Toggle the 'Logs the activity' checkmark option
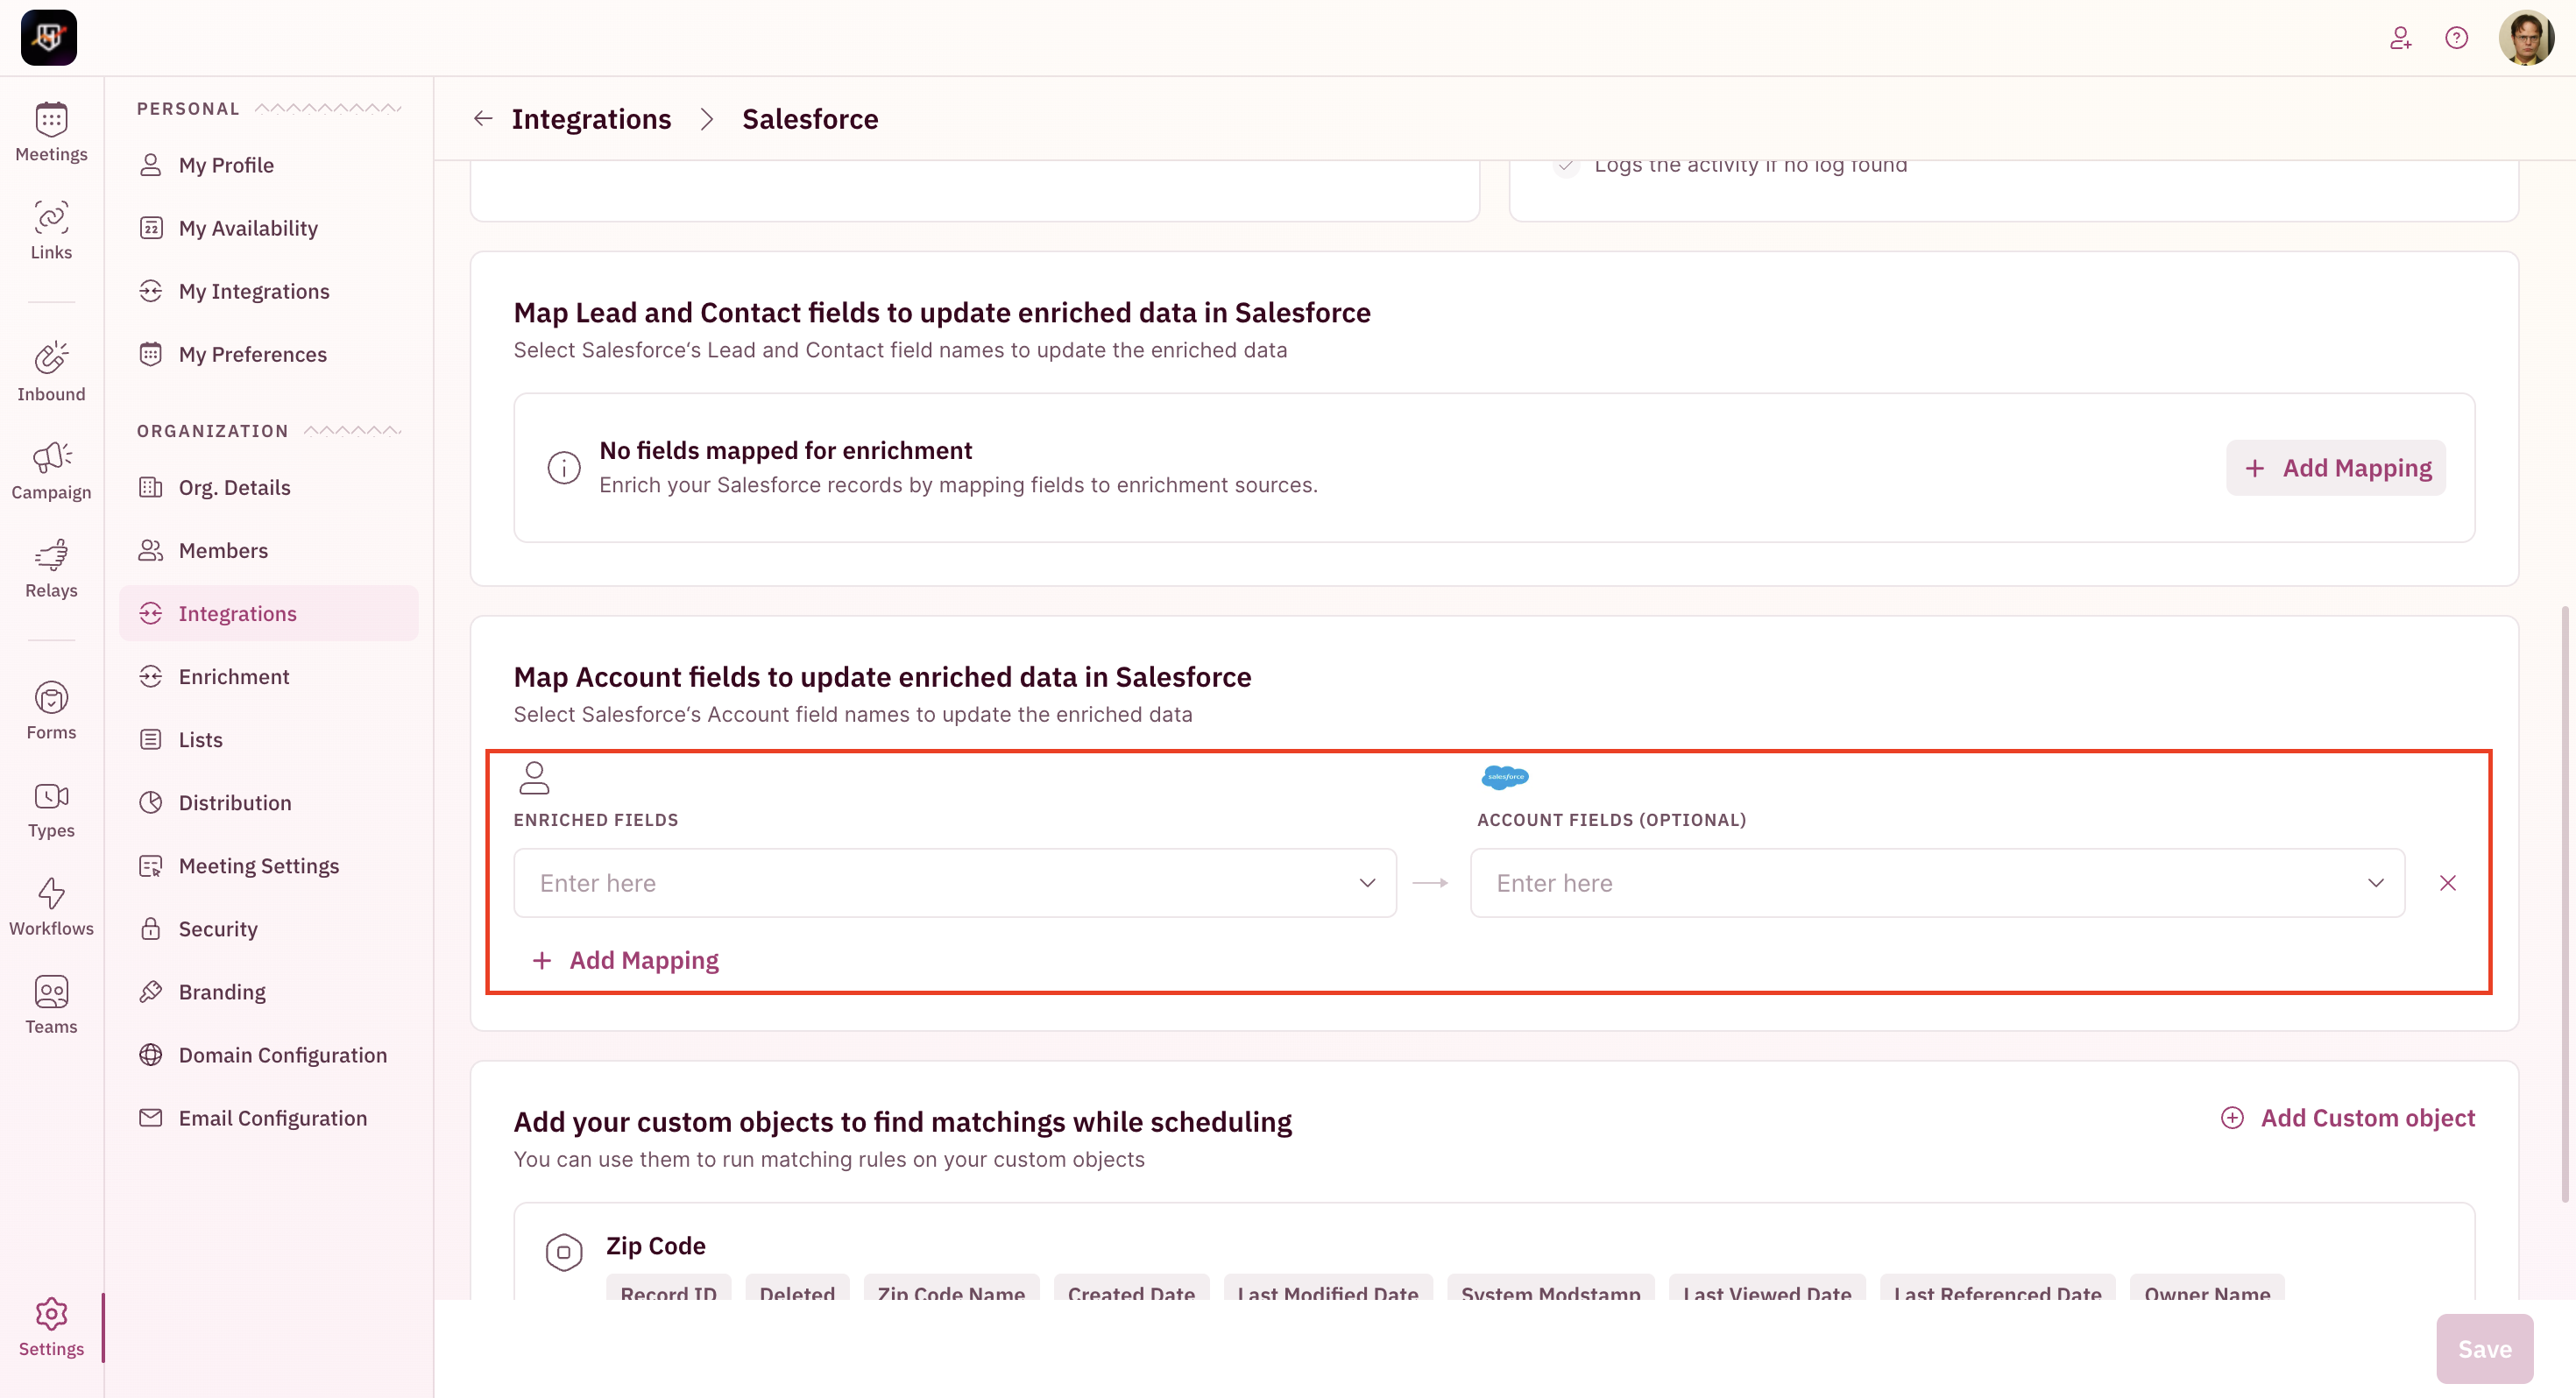Image resolution: width=2576 pixels, height=1398 pixels. [1566, 166]
